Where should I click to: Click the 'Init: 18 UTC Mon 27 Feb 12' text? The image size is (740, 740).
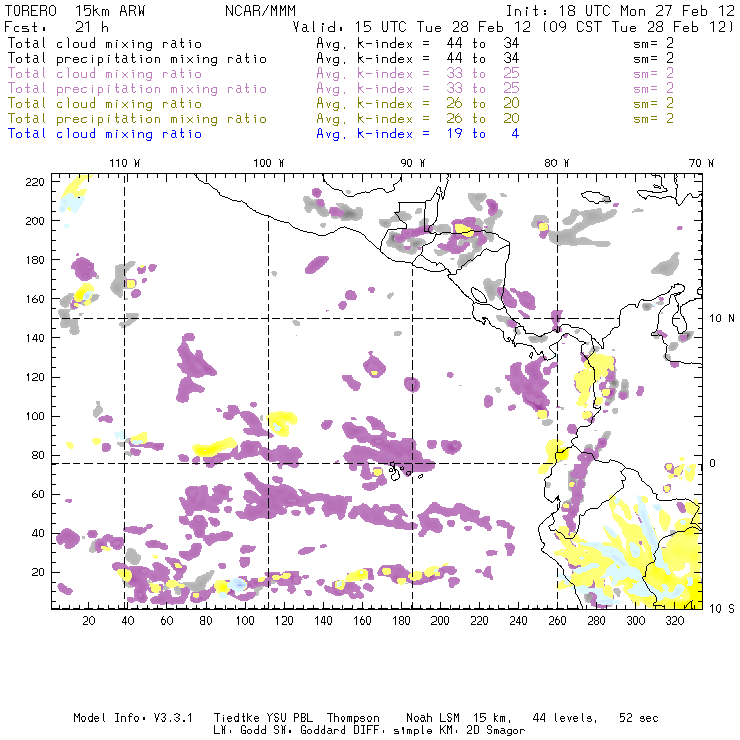[x=620, y=11]
